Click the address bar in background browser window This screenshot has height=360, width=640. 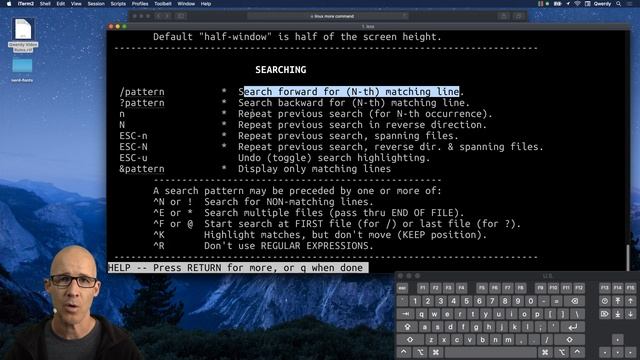[328, 16]
